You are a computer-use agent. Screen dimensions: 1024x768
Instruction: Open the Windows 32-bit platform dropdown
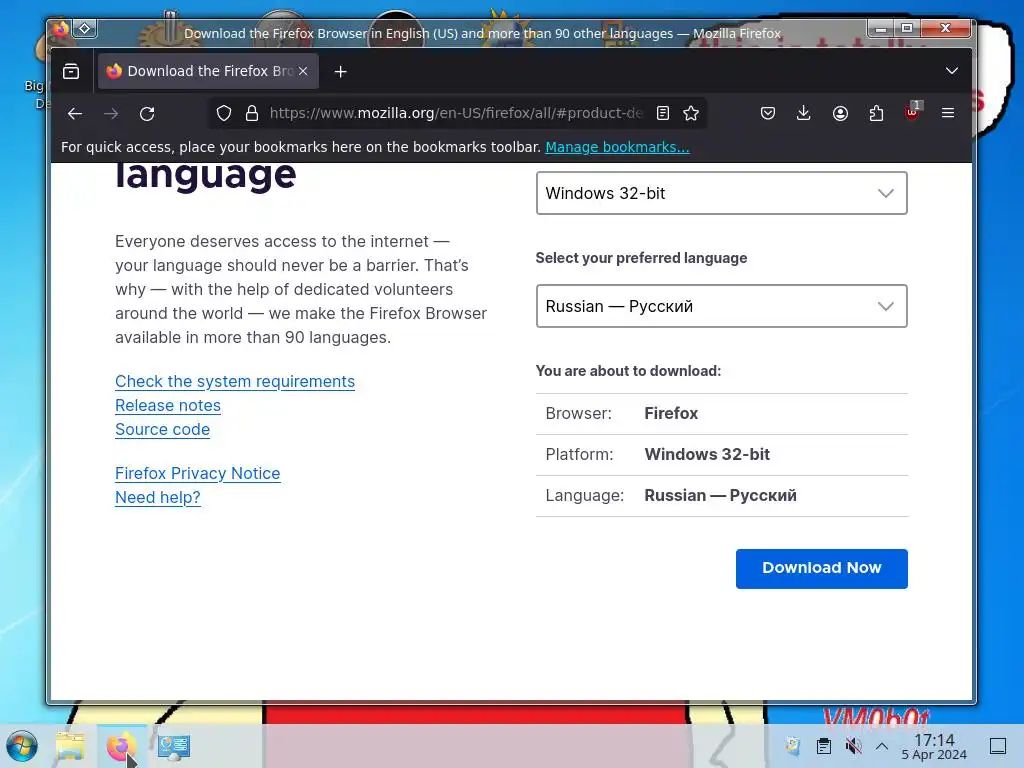pos(722,193)
